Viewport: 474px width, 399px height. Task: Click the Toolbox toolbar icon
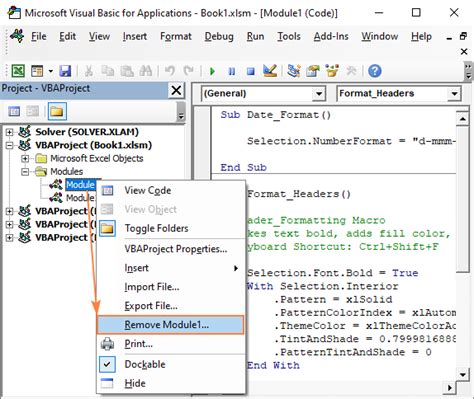351,71
